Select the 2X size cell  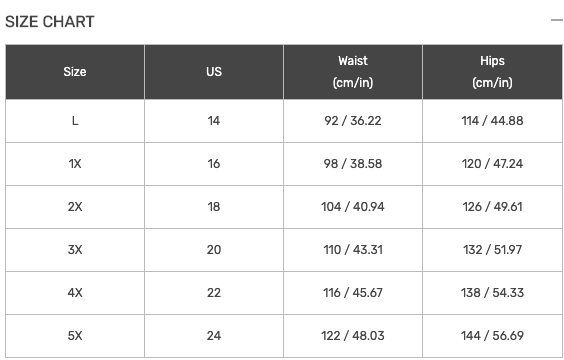pos(75,207)
